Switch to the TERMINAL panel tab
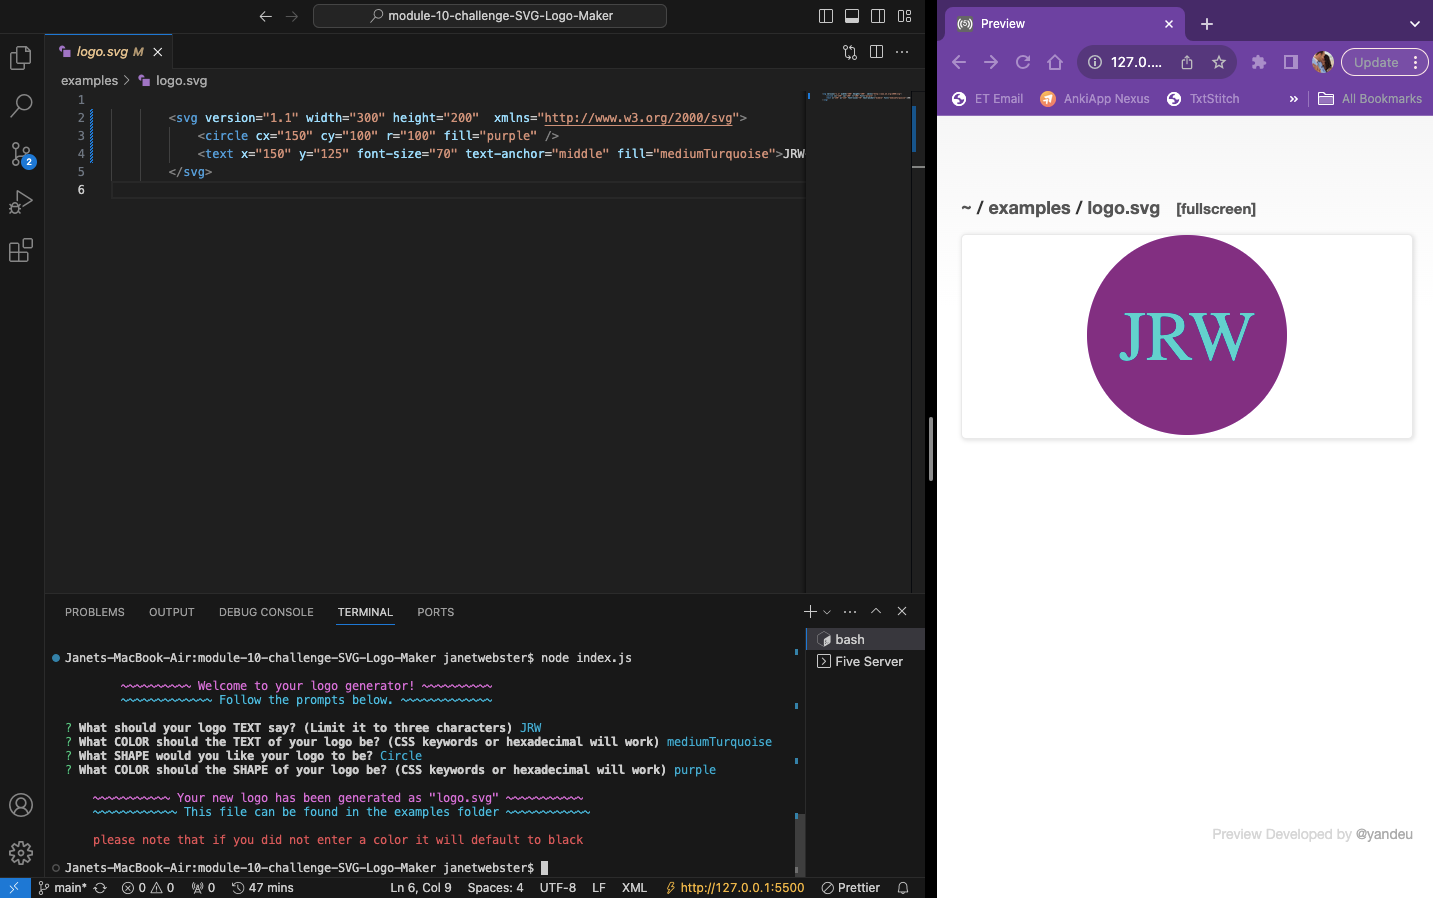The height and width of the screenshot is (898, 1433). (x=365, y=612)
